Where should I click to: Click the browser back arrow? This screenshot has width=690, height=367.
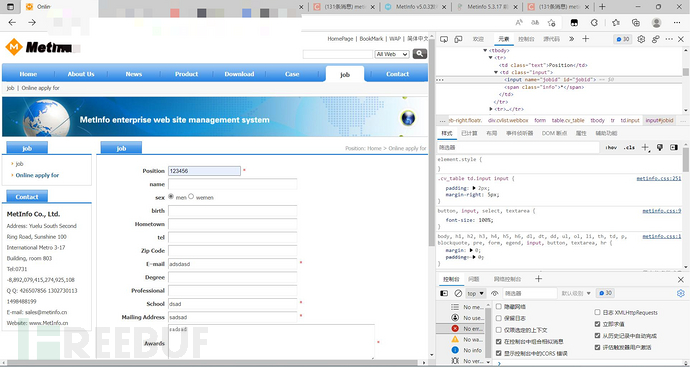coord(12,22)
